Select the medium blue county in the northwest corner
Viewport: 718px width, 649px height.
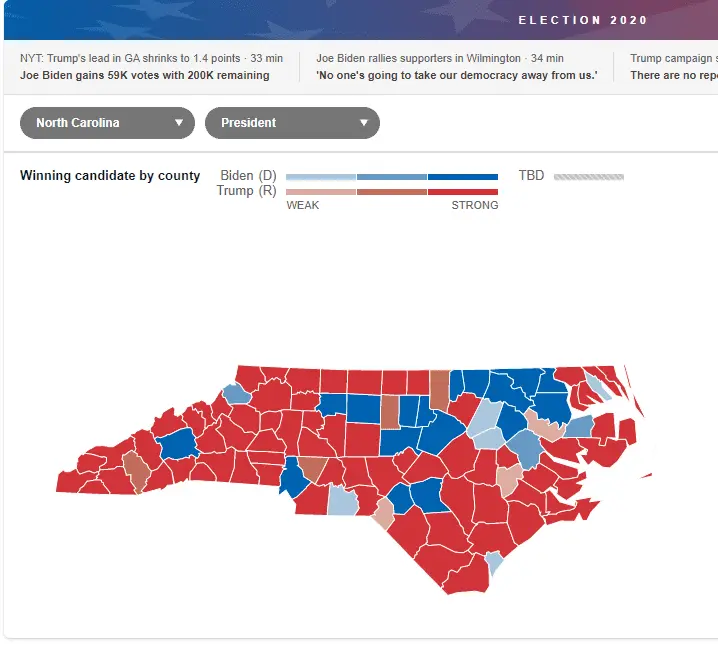point(237,394)
